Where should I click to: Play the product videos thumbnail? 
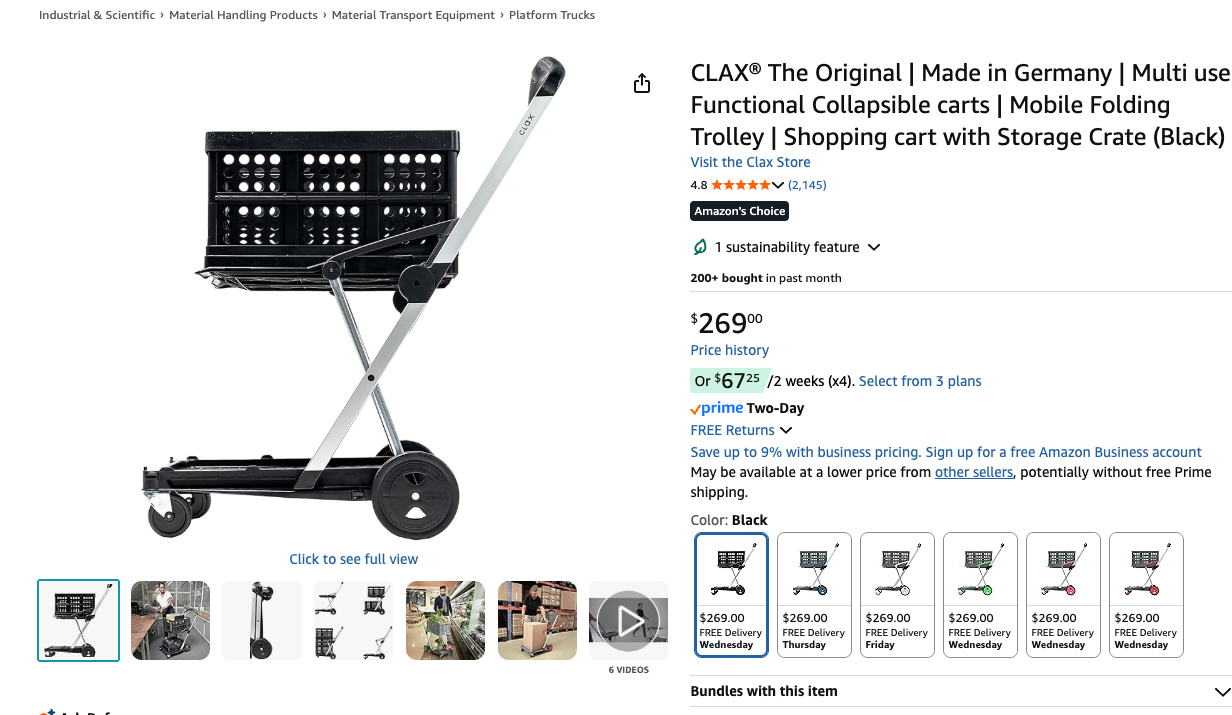click(628, 621)
